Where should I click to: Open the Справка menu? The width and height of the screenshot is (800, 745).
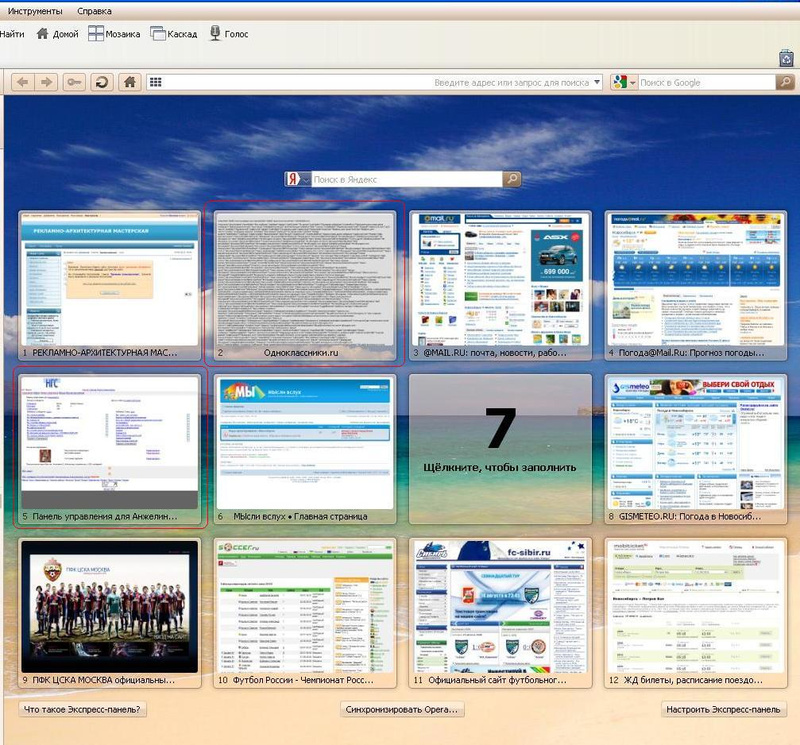point(94,11)
